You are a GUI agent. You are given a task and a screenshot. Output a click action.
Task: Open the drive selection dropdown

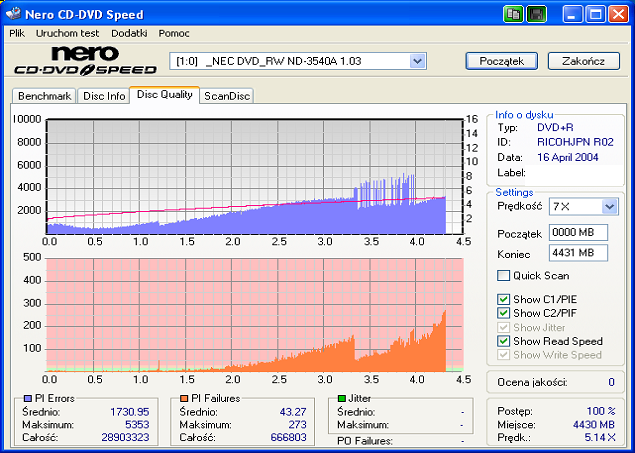point(417,62)
